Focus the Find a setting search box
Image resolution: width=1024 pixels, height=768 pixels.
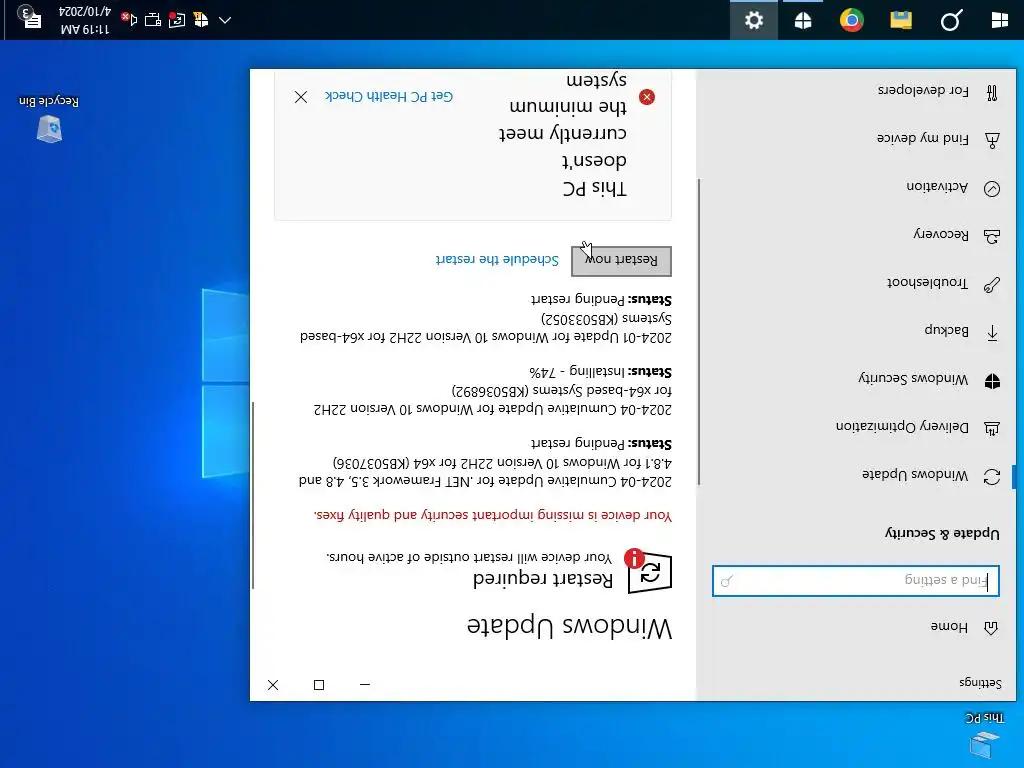click(856, 581)
